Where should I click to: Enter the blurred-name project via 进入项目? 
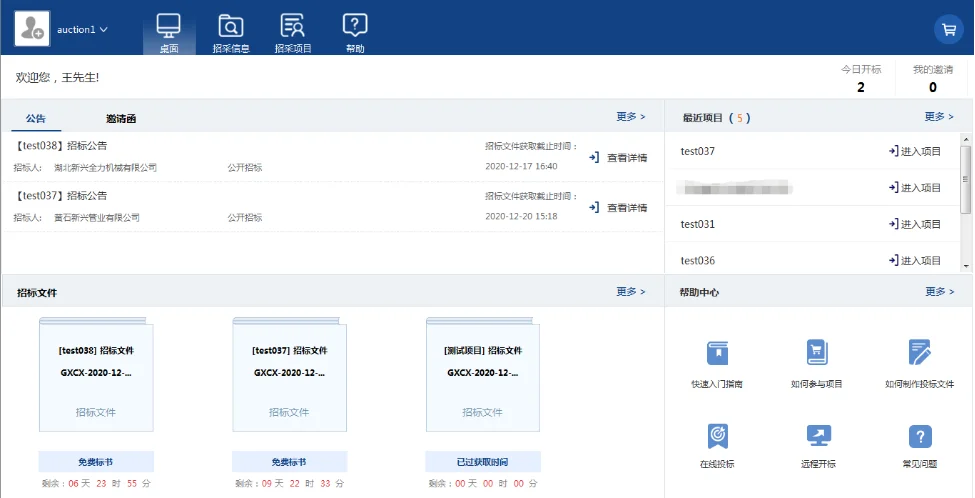[x=915, y=188]
